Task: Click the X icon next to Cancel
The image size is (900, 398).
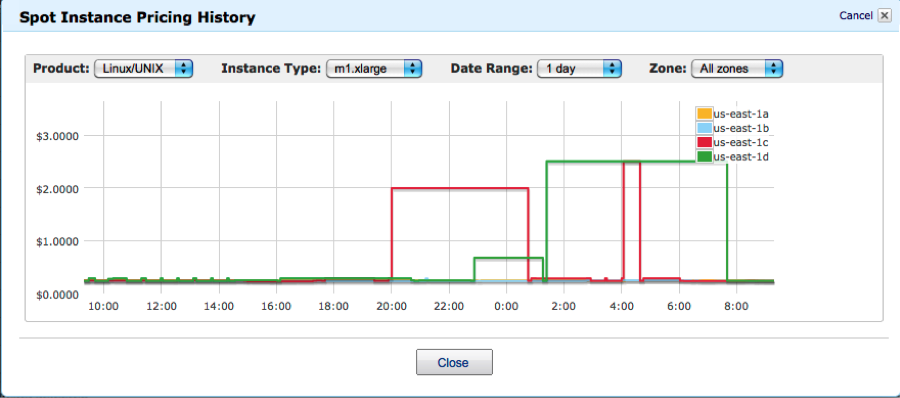Action: click(884, 16)
